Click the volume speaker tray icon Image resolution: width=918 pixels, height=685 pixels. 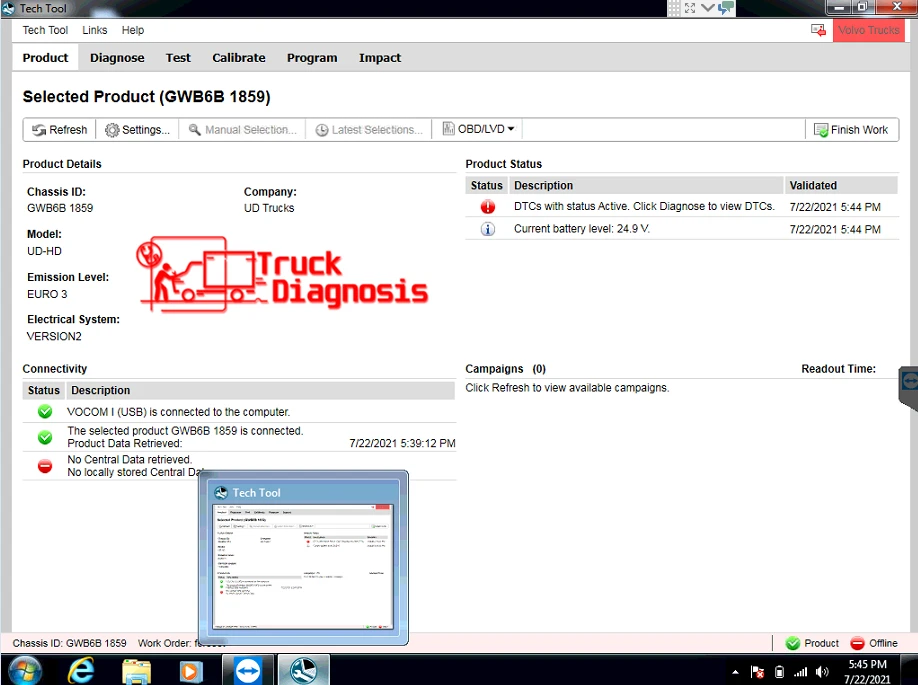tap(822, 672)
